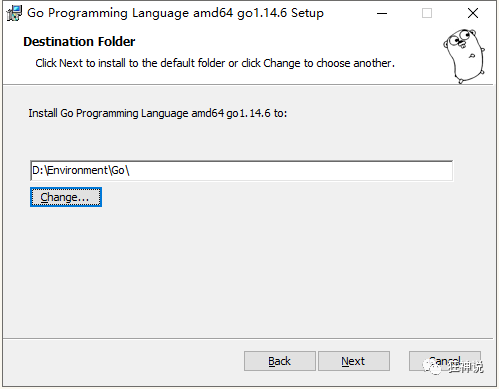Click the title bar text of Go Setup
499x389 pixels.
(175, 13)
